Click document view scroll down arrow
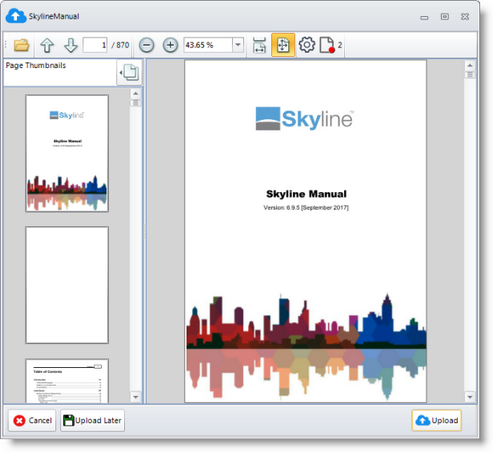 coord(470,397)
